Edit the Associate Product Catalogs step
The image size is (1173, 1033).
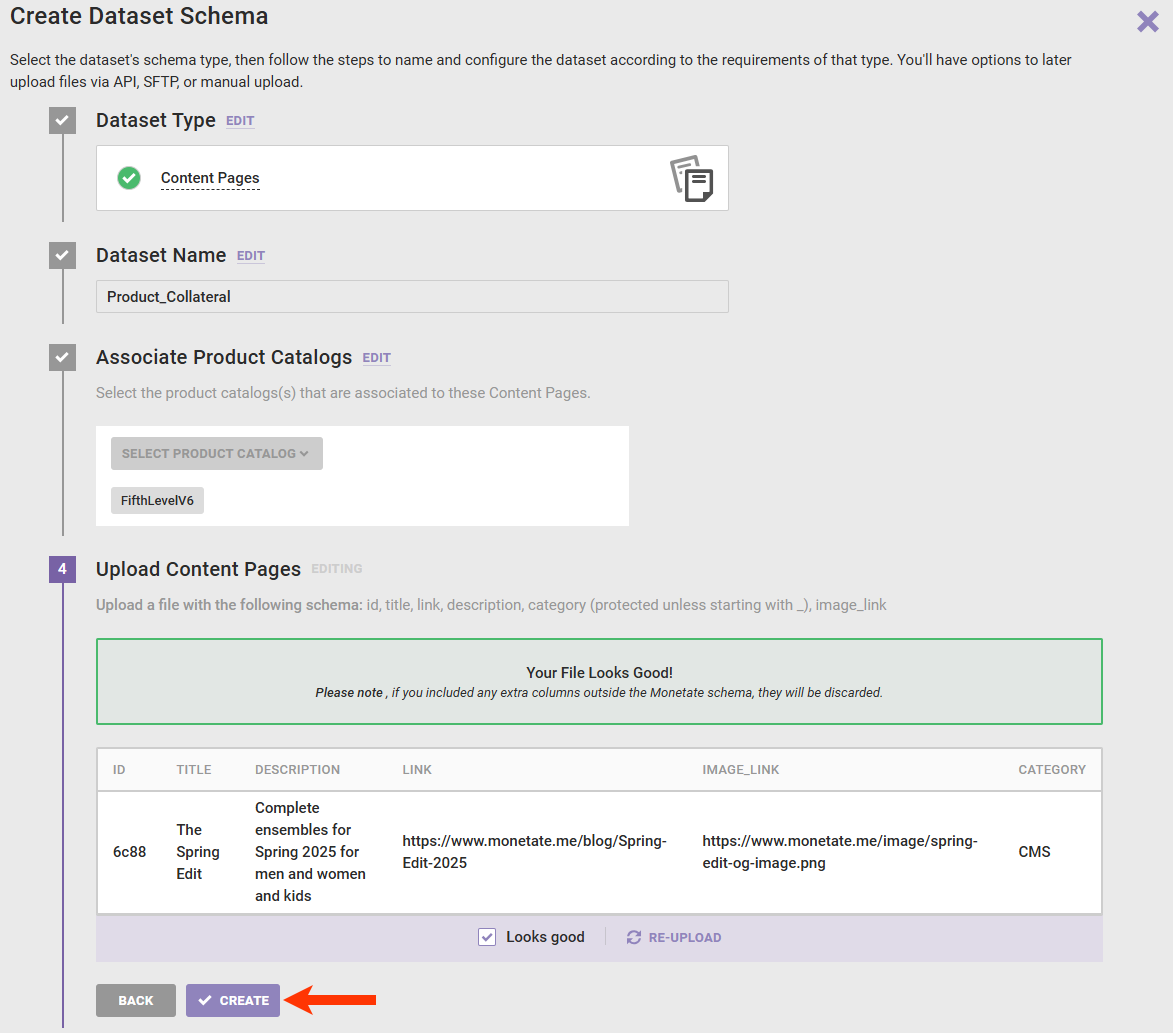point(377,358)
